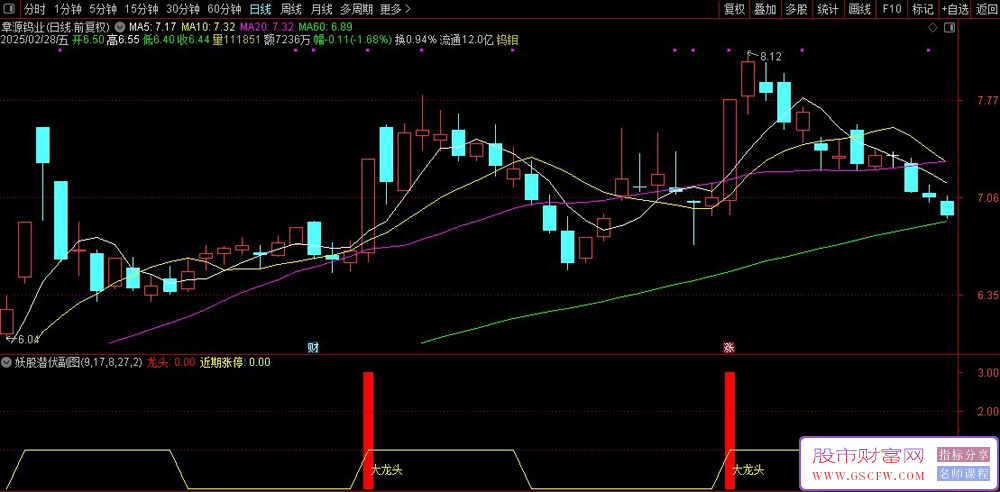1000x492 pixels.
Task: Click the red 涨 marker on chart
Action: 729,348
